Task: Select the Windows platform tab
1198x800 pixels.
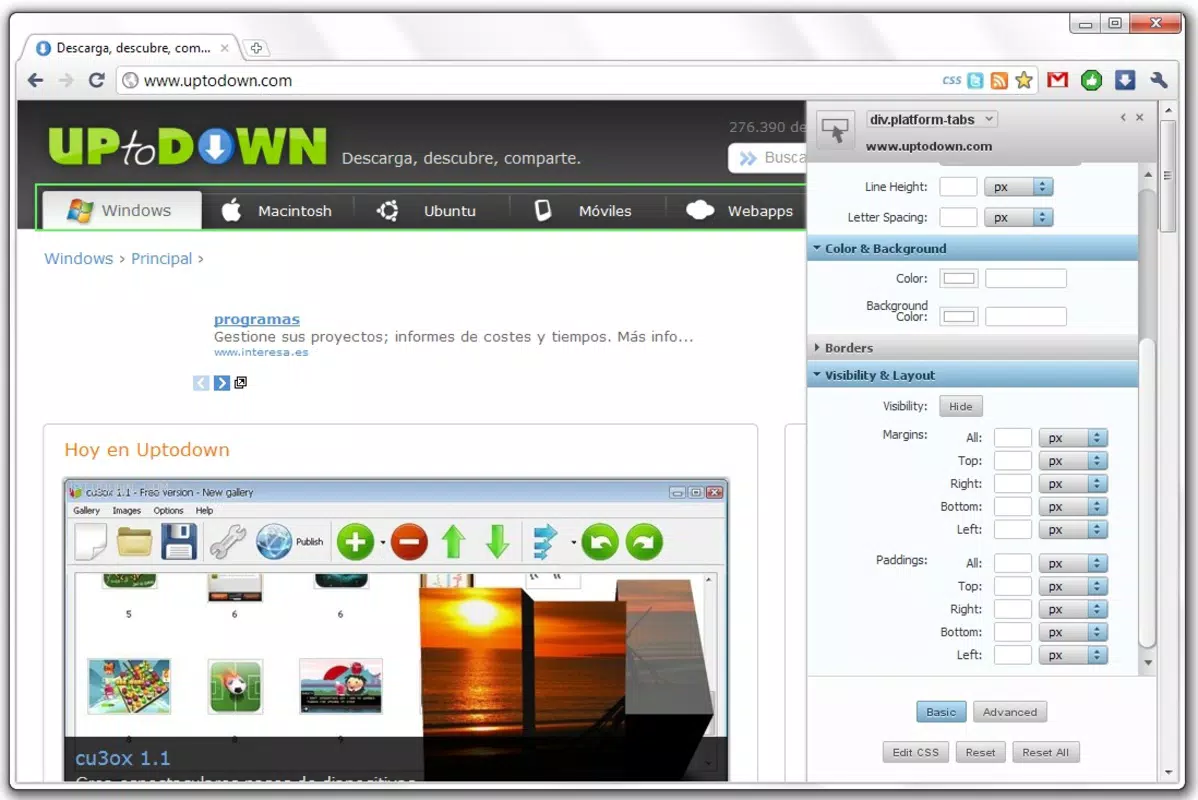Action: point(121,210)
